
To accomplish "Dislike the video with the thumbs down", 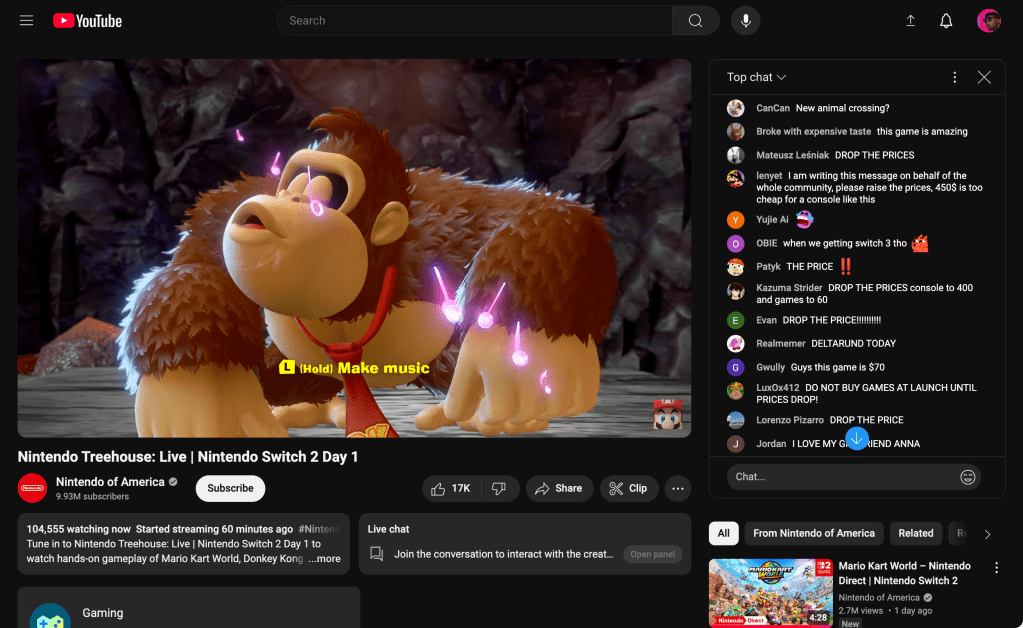I will 499,488.
